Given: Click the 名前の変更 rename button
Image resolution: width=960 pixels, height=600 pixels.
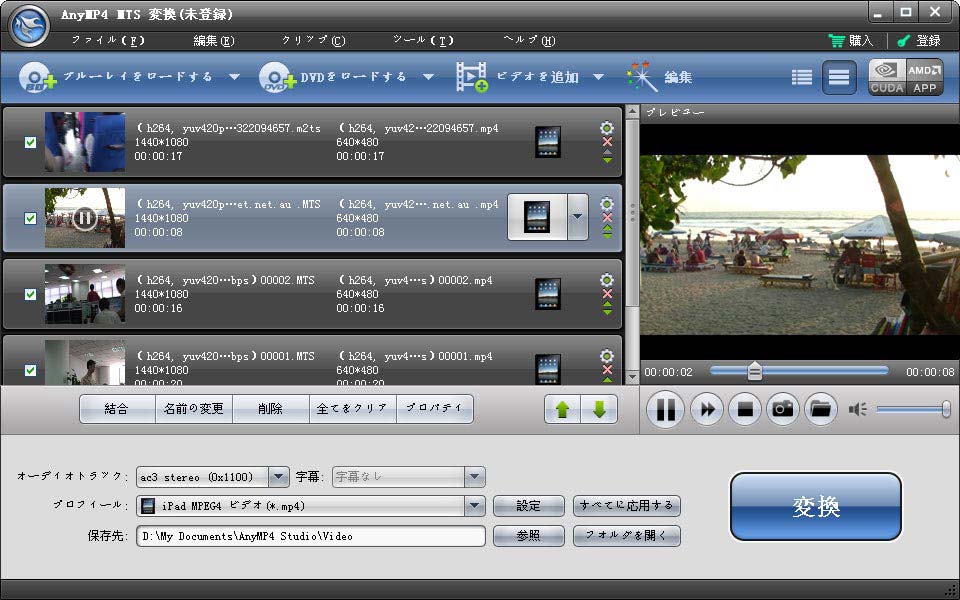Looking at the screenshot, I should [193, 409].
